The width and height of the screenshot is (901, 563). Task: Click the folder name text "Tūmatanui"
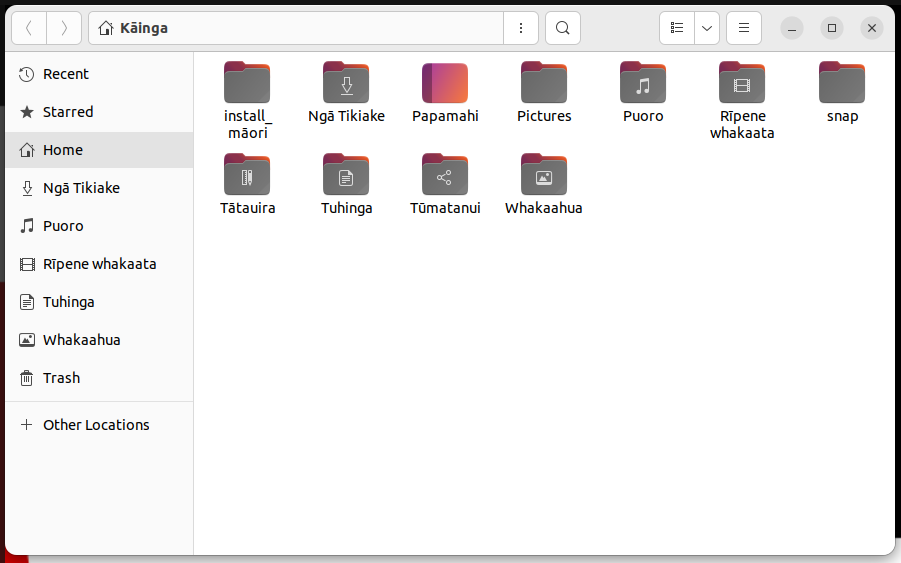(x=445, y=208)
